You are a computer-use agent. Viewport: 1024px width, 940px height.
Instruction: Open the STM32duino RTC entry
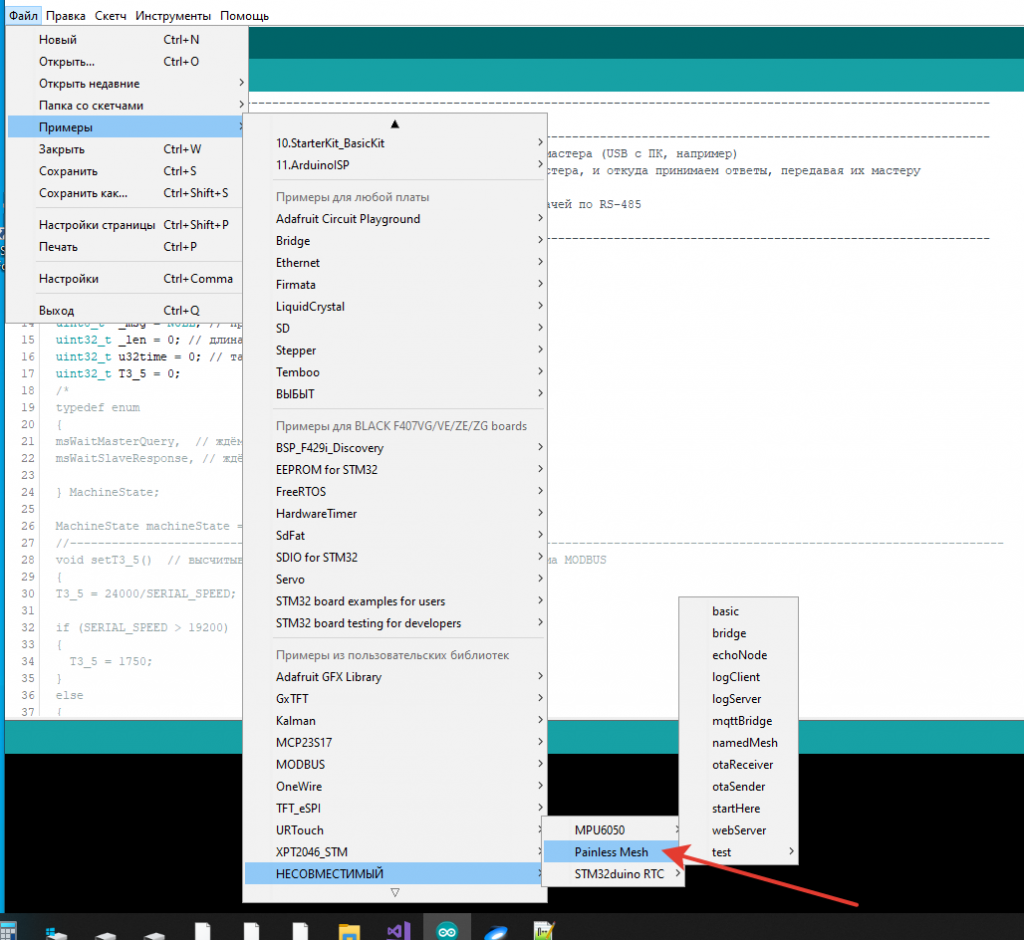click(x=613, y=874)
